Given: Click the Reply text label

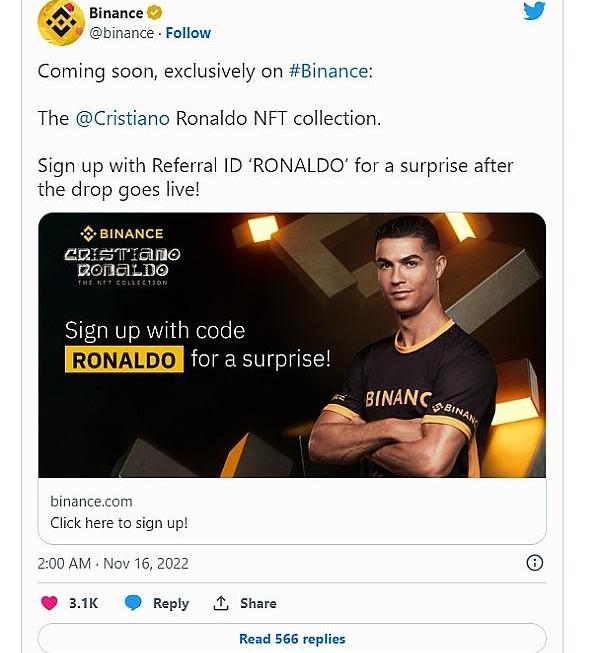Looking at the screenshot, I should click(170, 603).
